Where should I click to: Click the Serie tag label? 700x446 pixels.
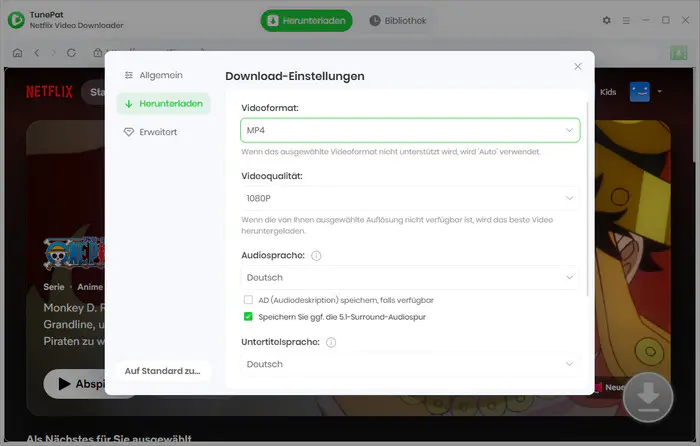[x=54, y=287]
